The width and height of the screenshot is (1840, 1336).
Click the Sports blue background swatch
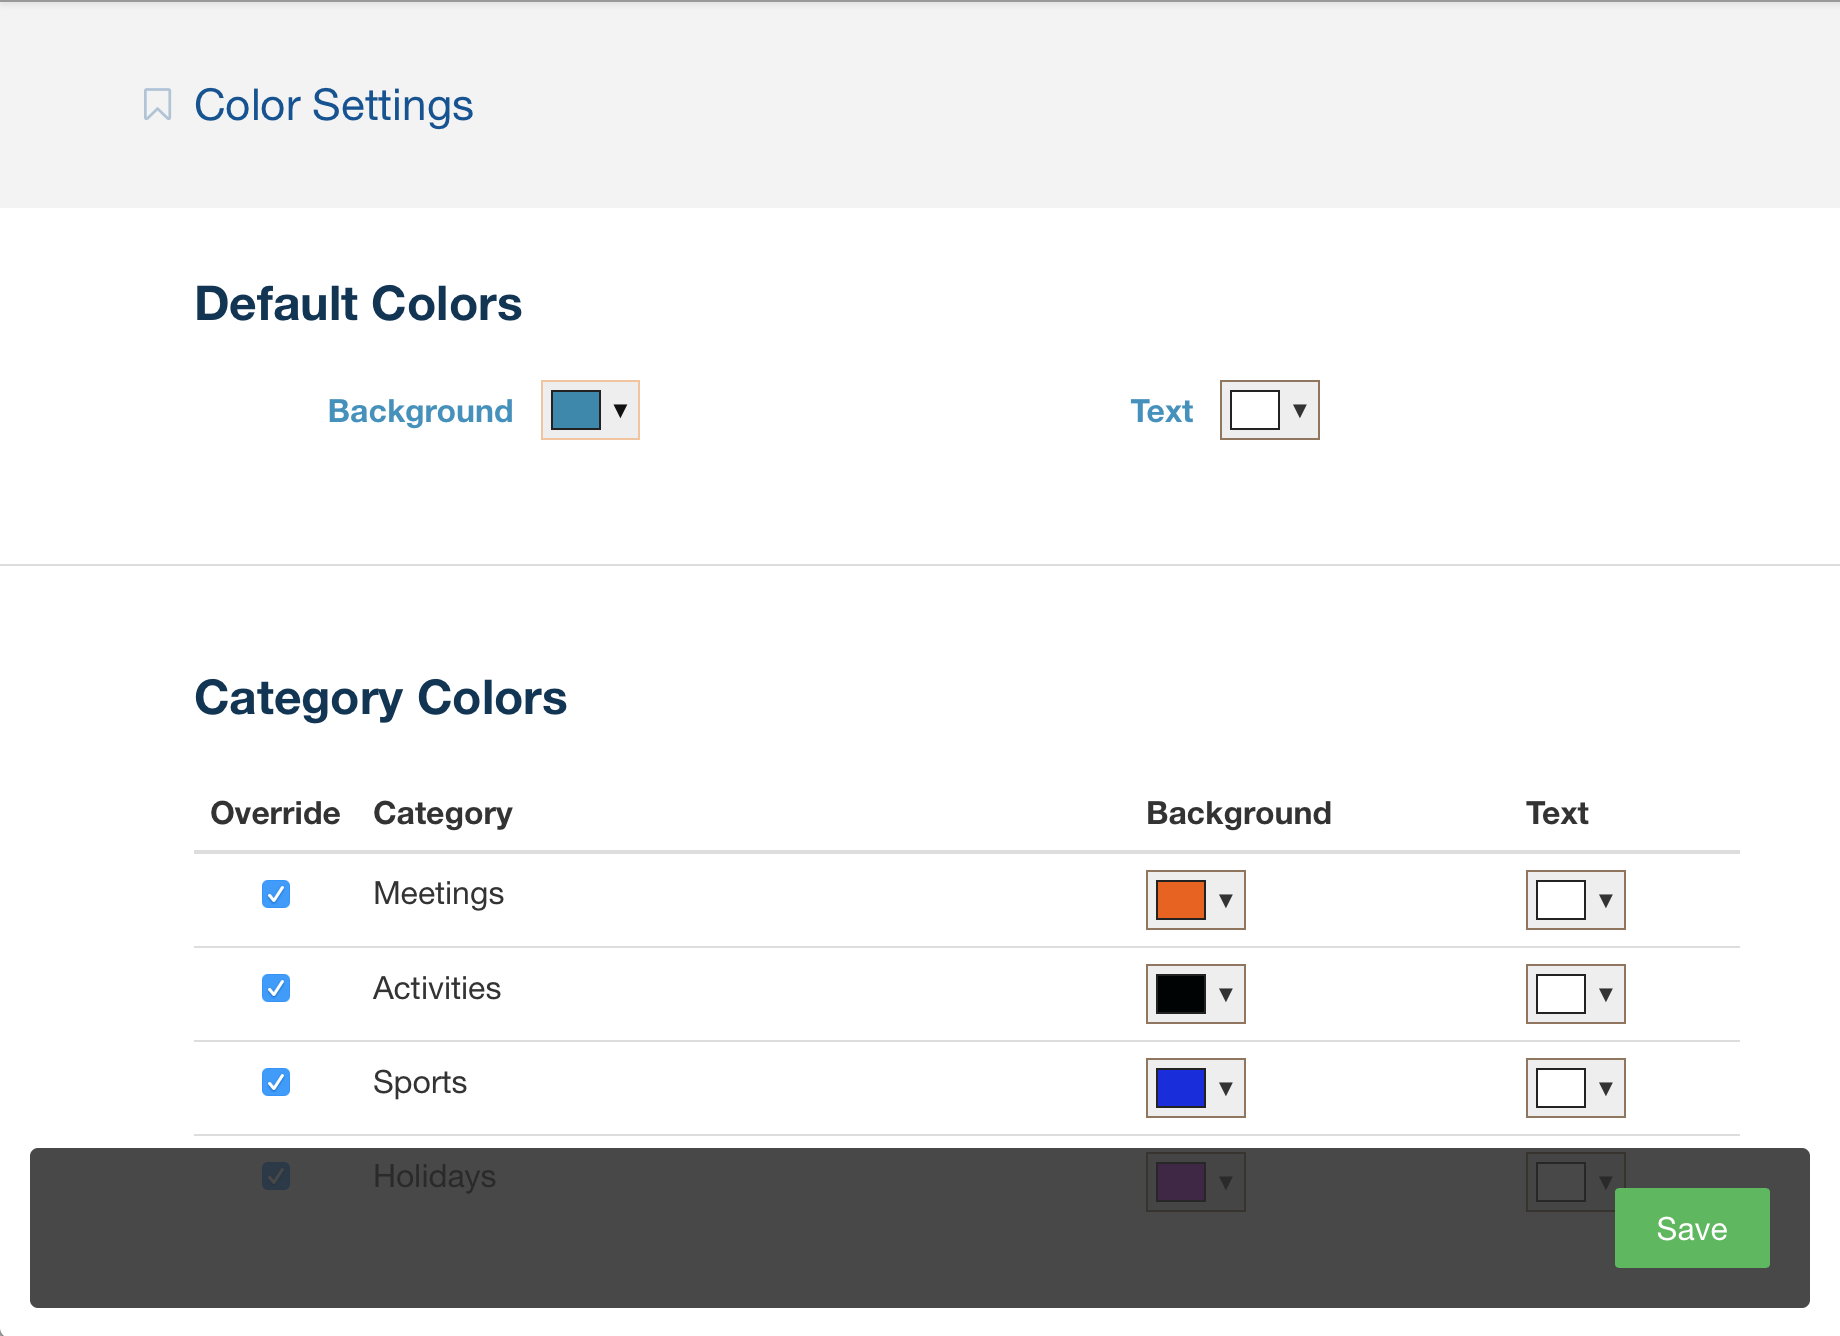click(1181, 1088)
